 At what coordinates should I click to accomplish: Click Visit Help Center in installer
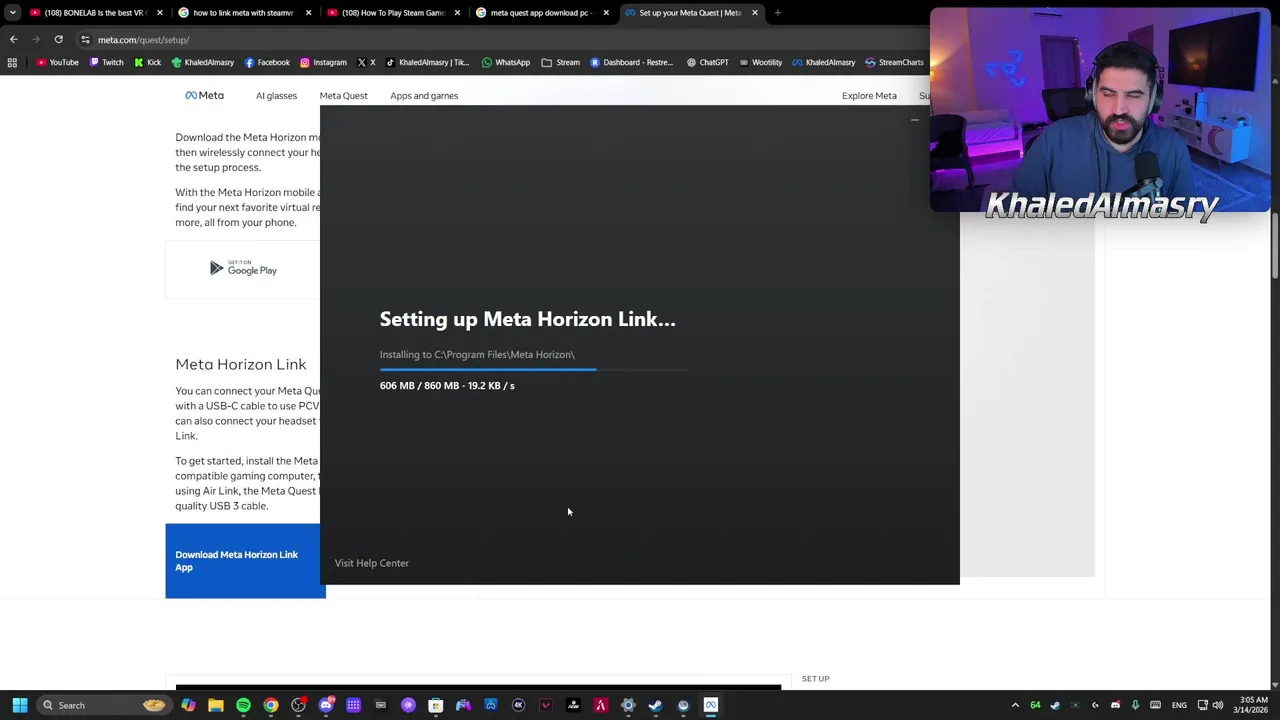tap(371, 563)
